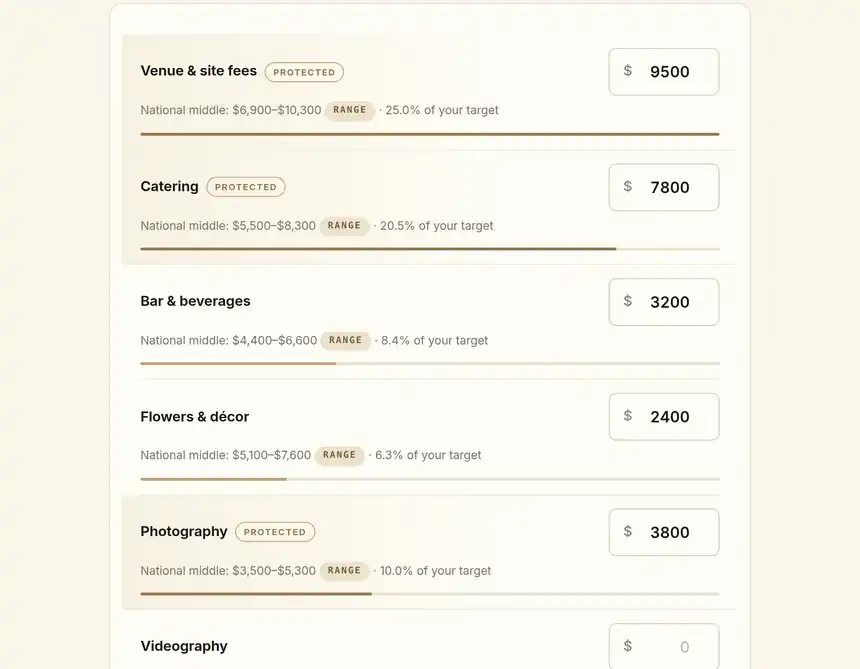860x669 pixels.
Task: Select the Flowers & décor amount input
Action: pyautogui.click(x=664, y=417)
